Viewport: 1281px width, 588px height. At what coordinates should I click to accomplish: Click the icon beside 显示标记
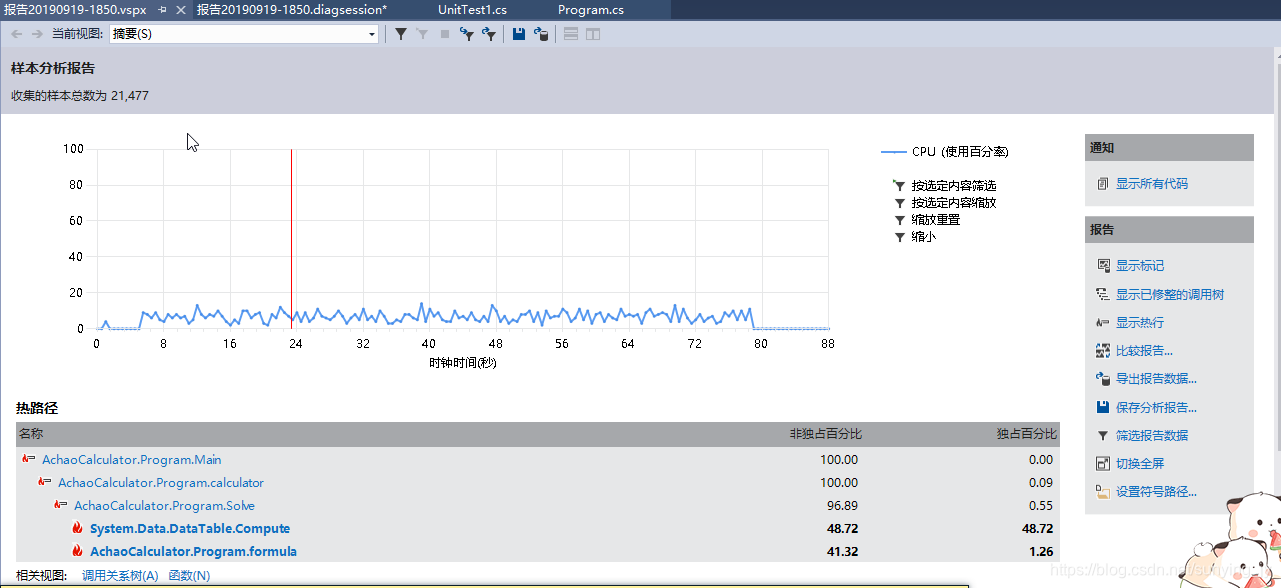click(x=1103, y=266)
